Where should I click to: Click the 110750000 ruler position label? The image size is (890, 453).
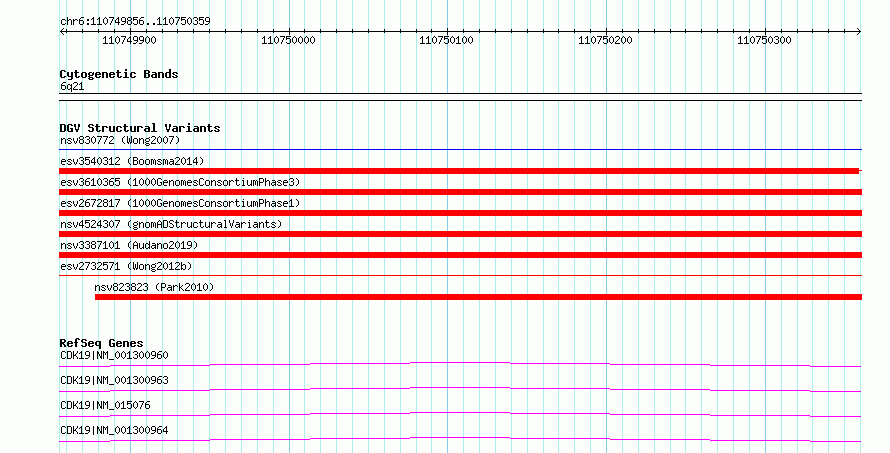pos(288,40)
